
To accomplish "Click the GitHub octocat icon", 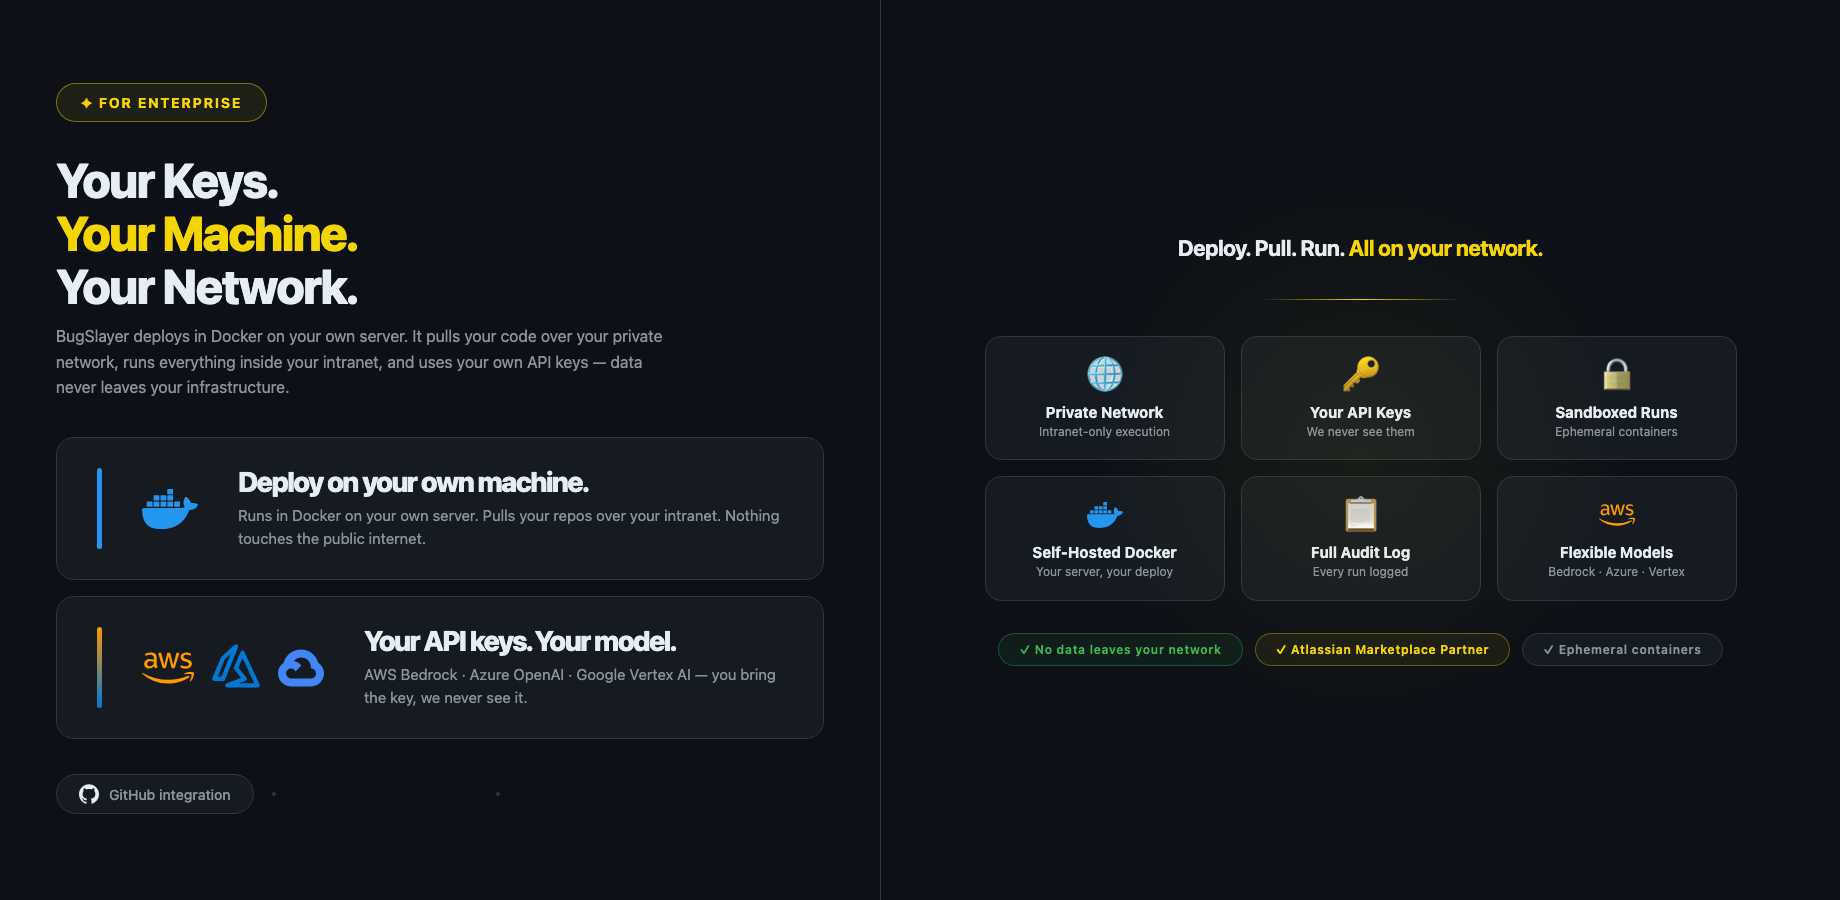I will (89, 794).
